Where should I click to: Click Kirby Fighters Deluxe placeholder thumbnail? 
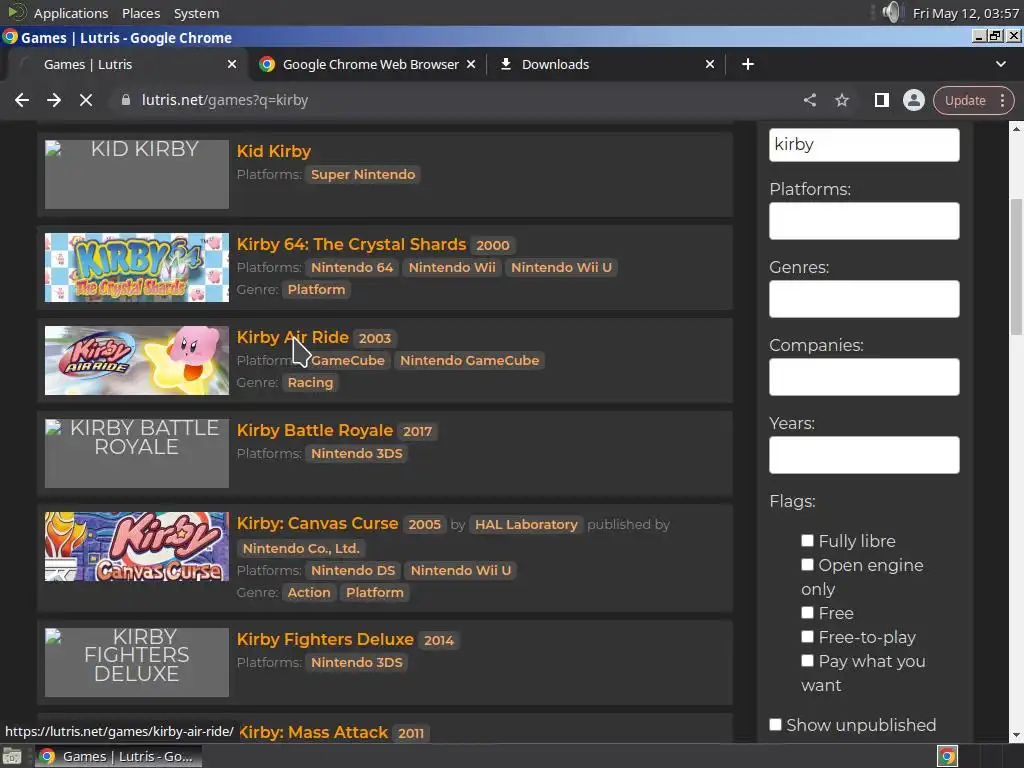(x=136, y=662)
